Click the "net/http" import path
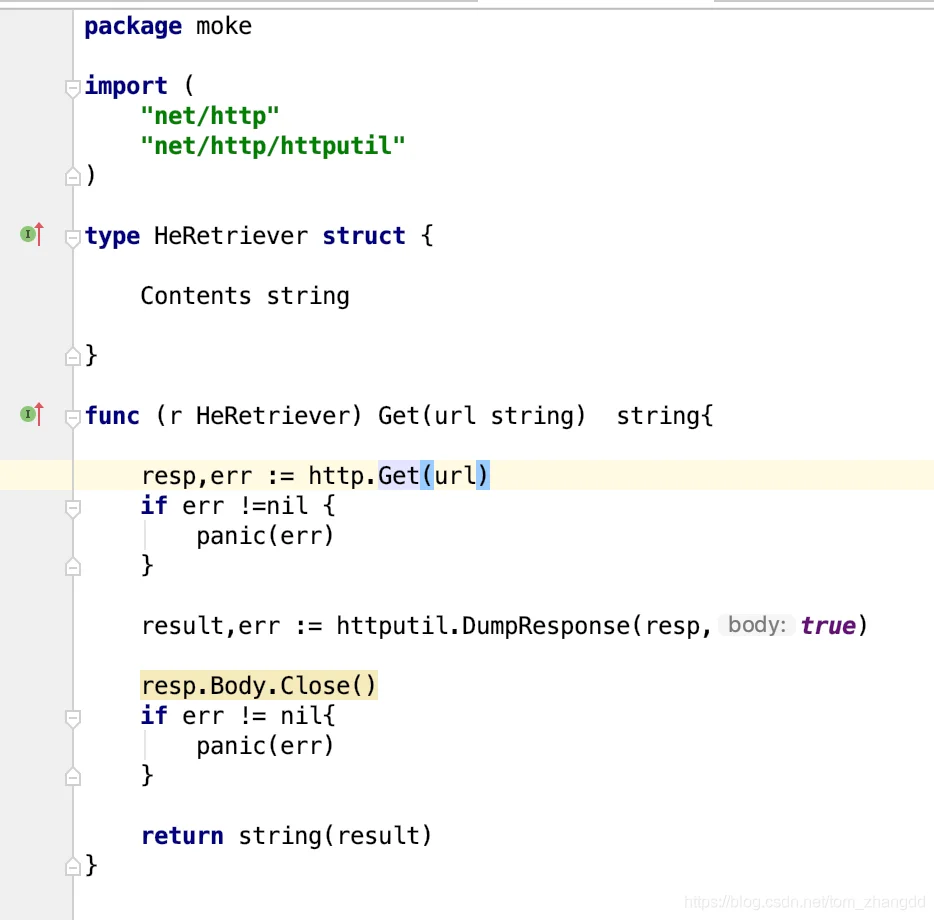Image resolution: width=934 pixels, height=920 pixels. click(209, 116)
